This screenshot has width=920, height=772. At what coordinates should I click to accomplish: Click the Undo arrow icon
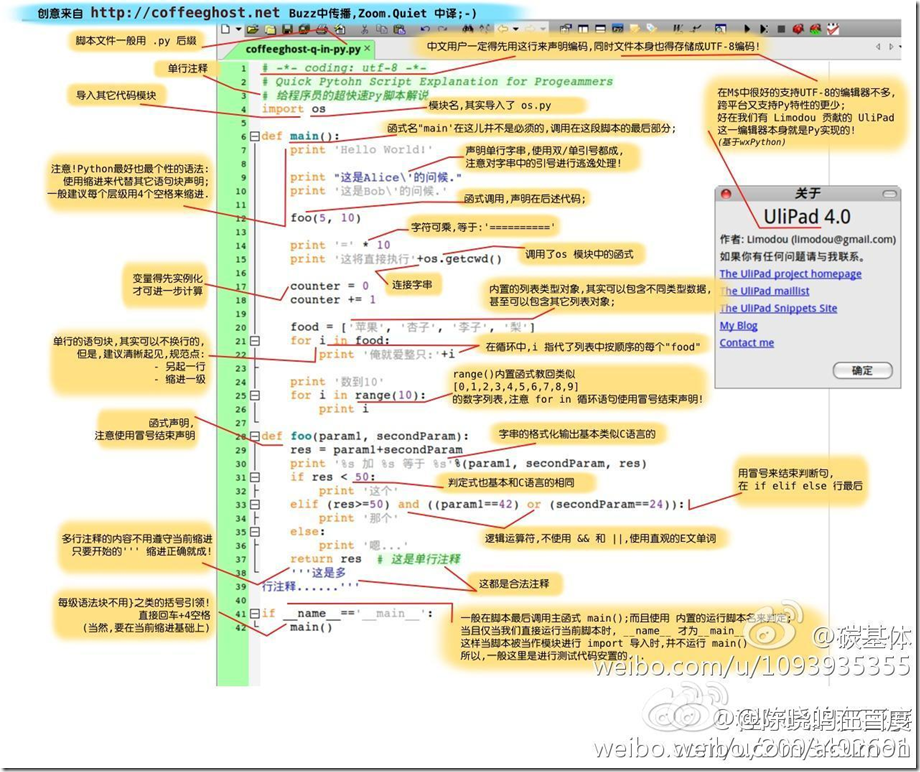[425, 29]
